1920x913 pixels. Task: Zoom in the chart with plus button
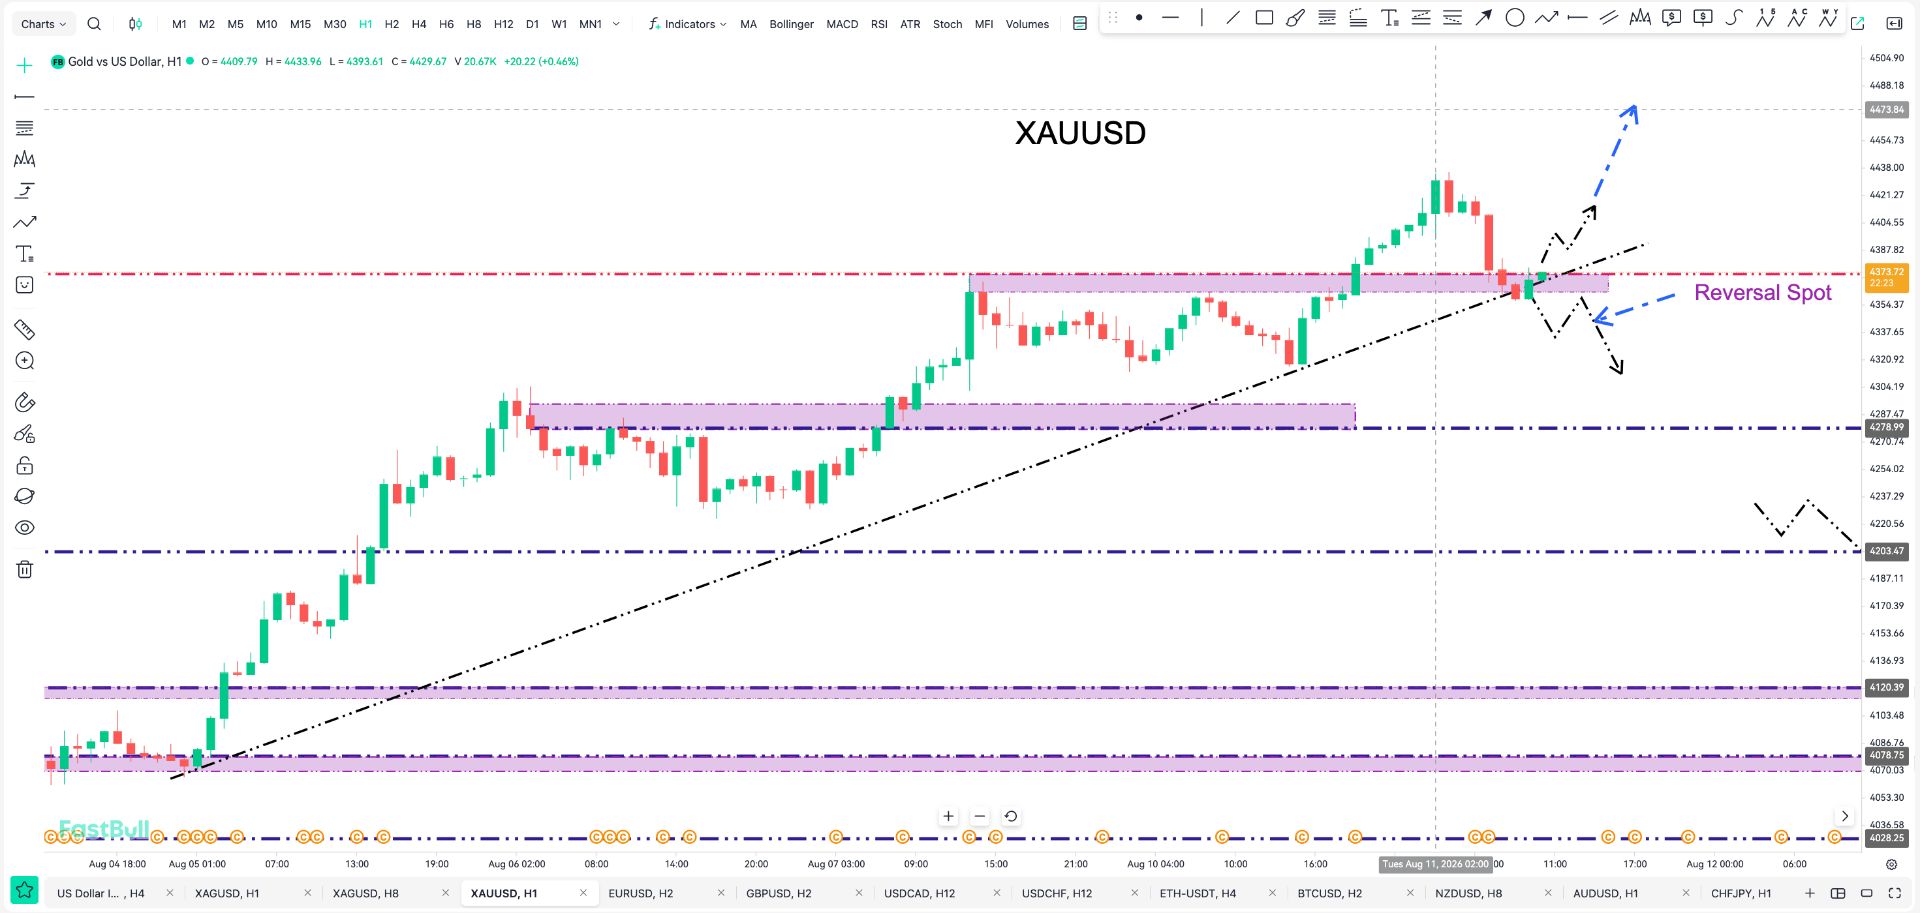pos(948,816)
